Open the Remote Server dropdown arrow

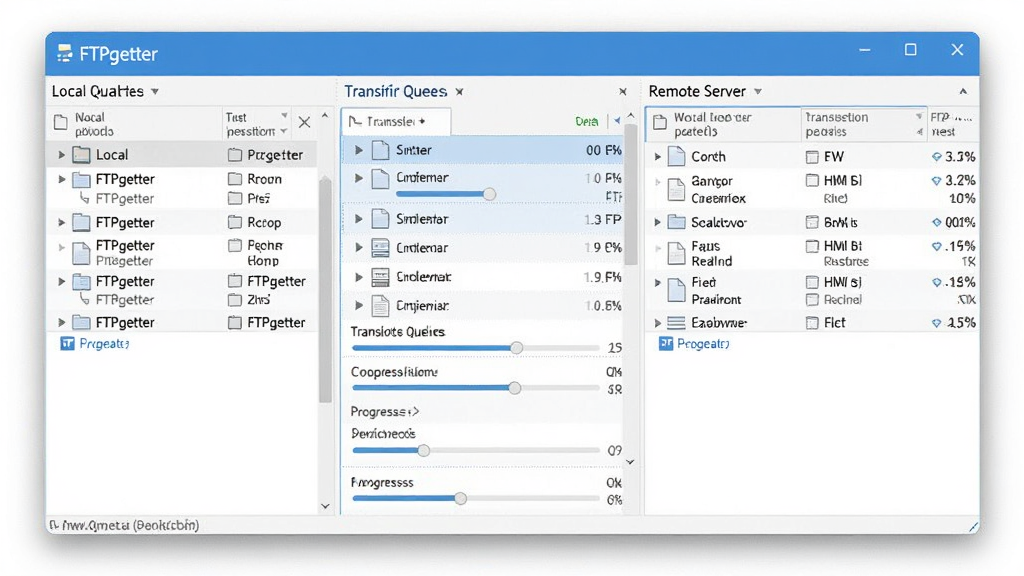(x=758, y=91)
